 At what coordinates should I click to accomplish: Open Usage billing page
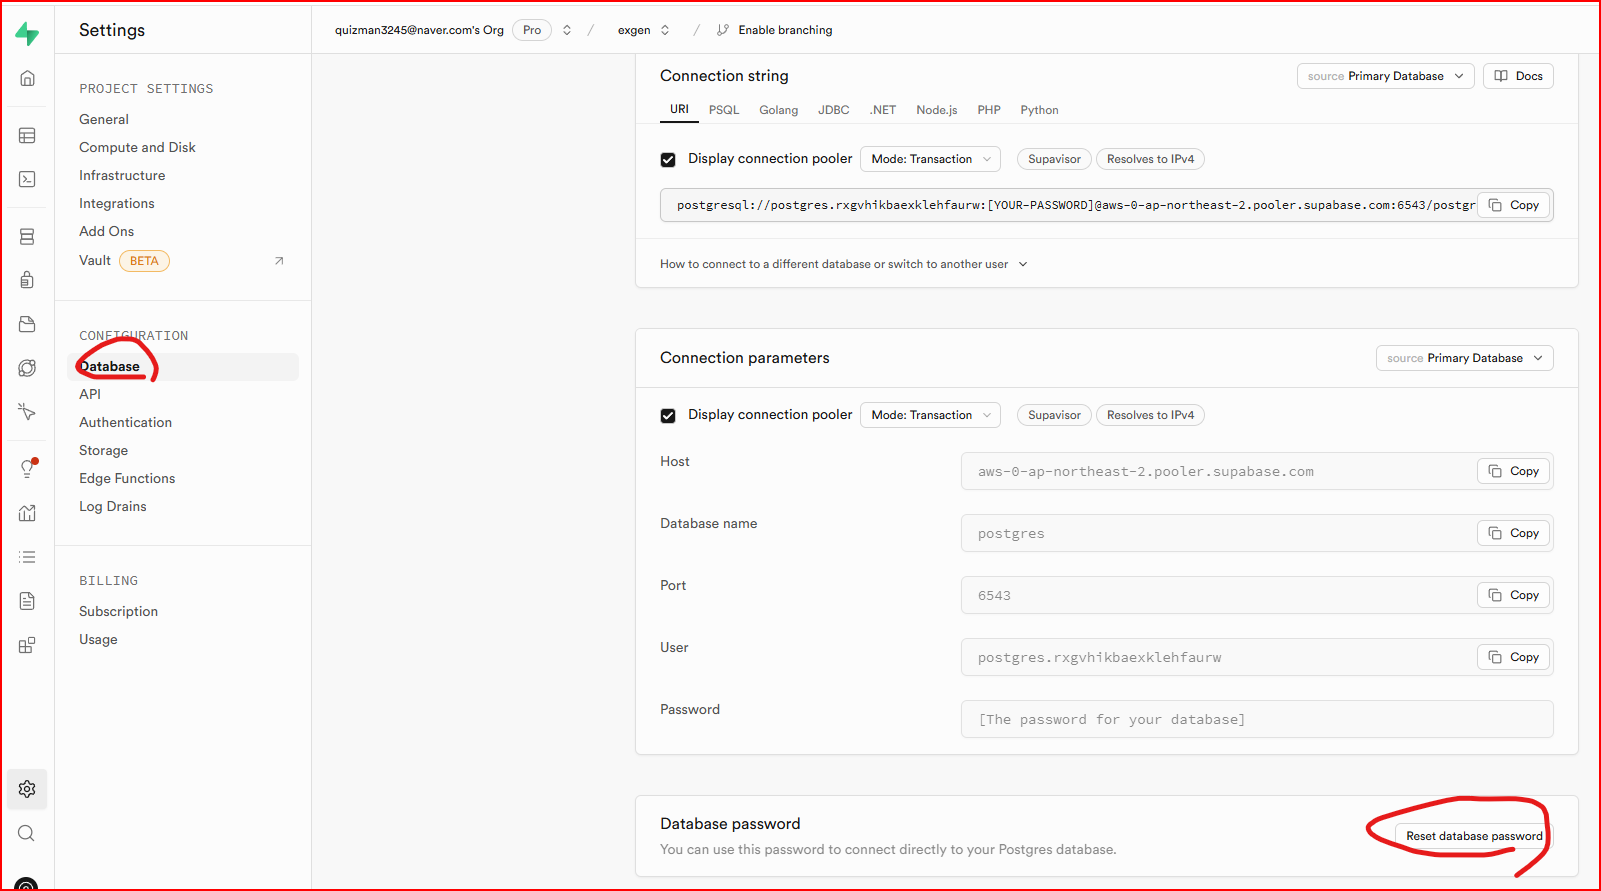98,639
